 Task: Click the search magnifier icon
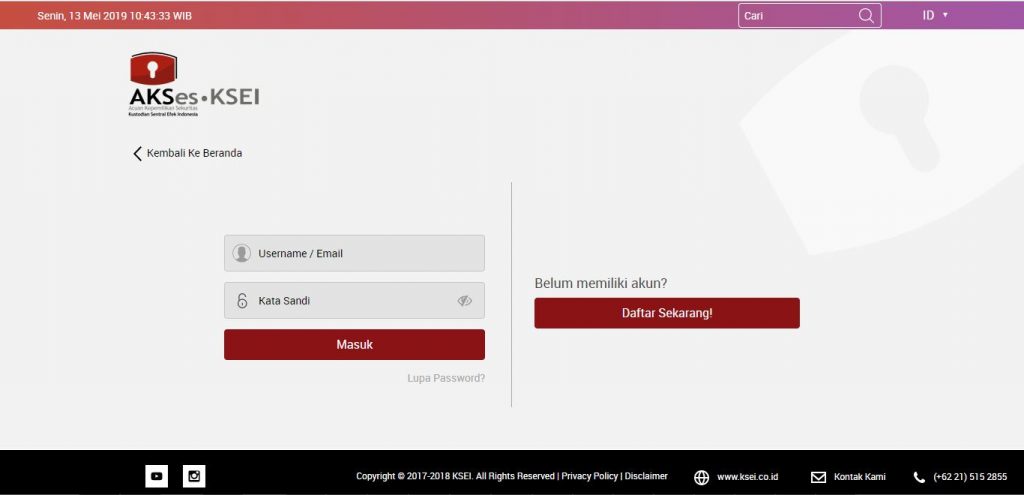point(866,16)
